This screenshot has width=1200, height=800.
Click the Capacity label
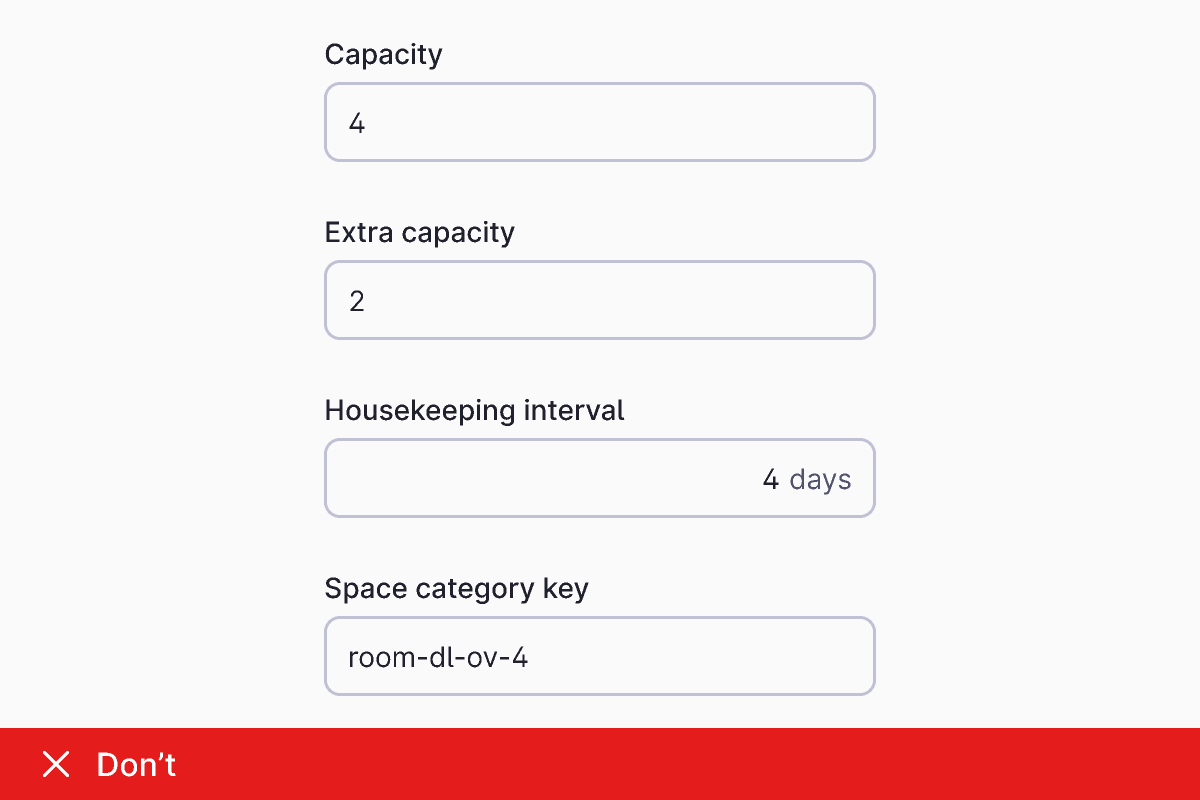pyautogui.click(x=383, y=55)
